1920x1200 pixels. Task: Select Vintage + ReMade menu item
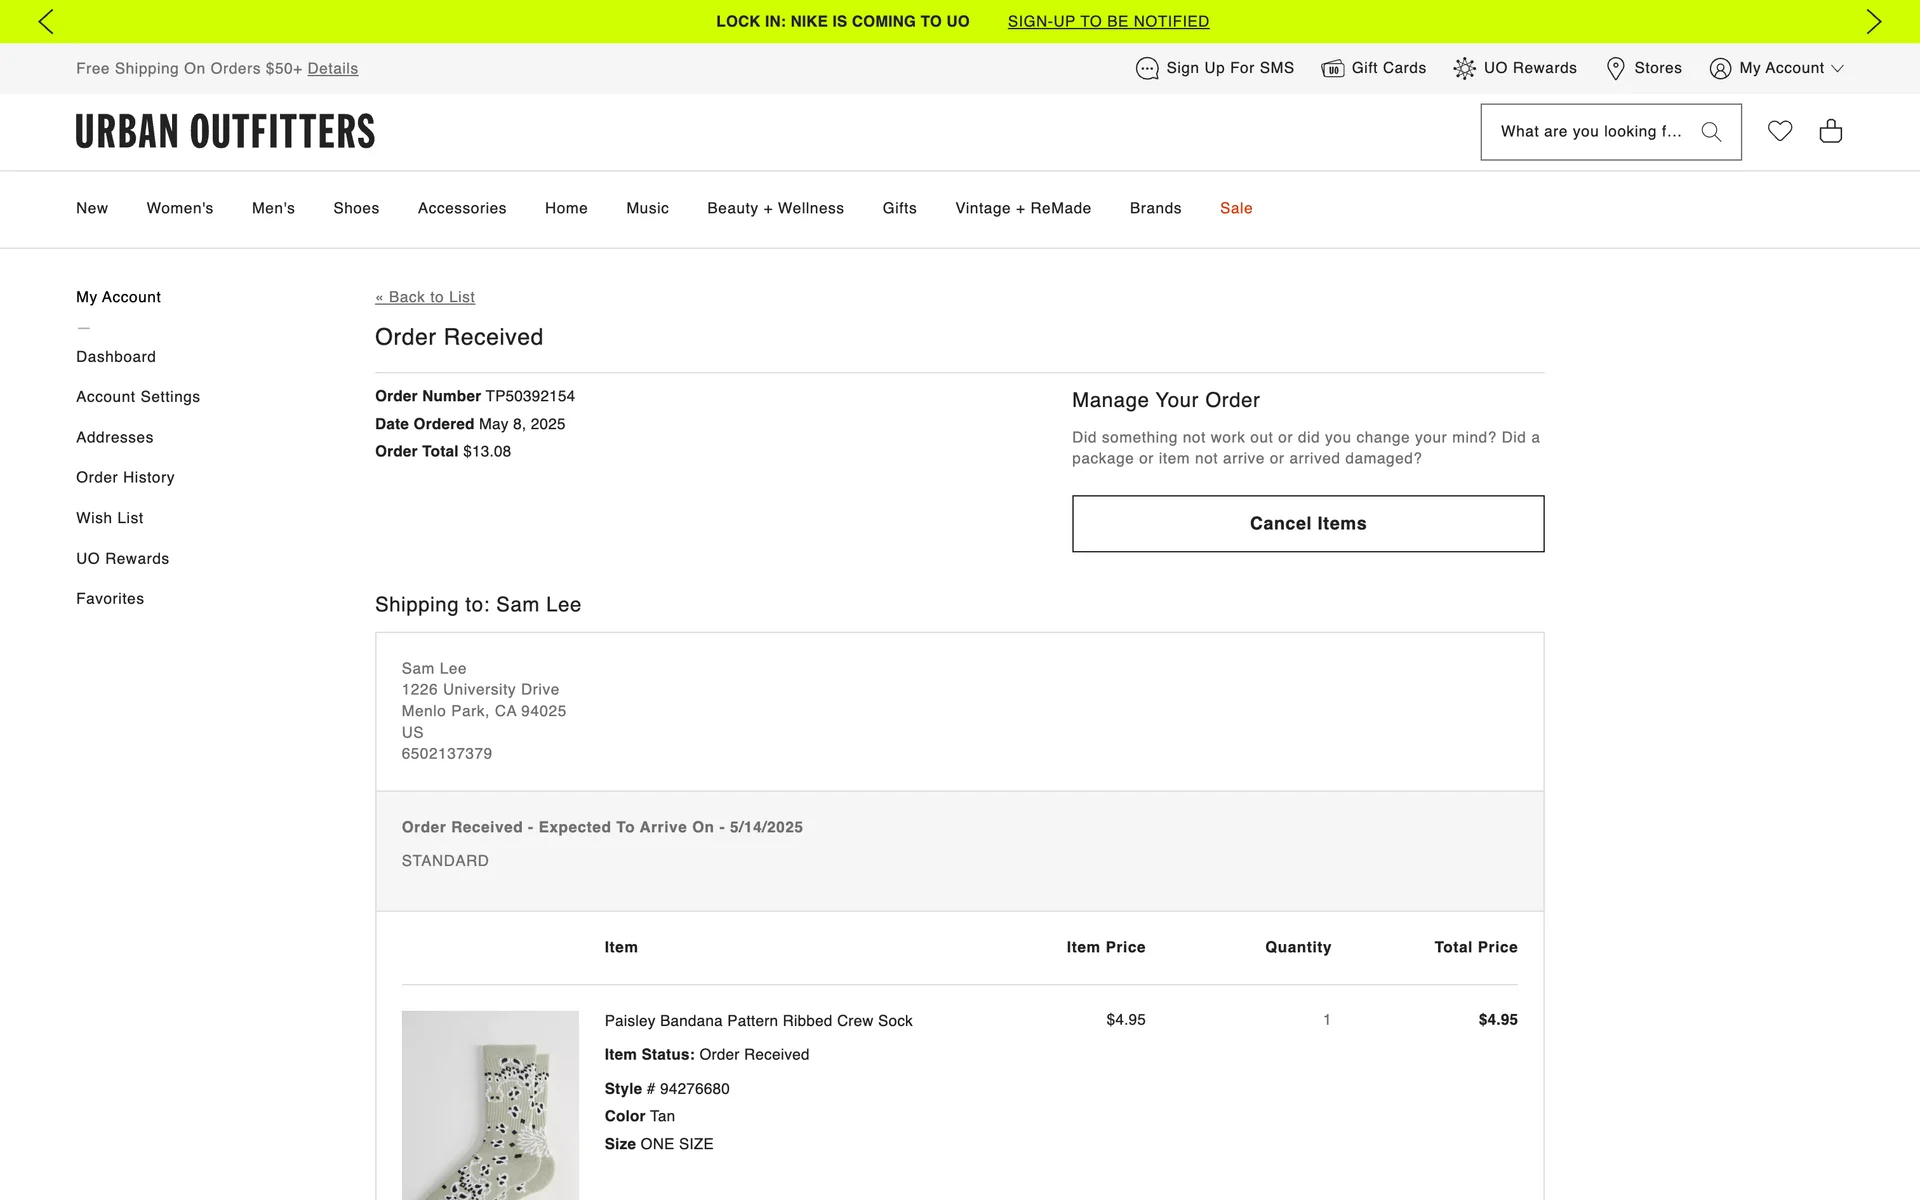point(1023,208)
